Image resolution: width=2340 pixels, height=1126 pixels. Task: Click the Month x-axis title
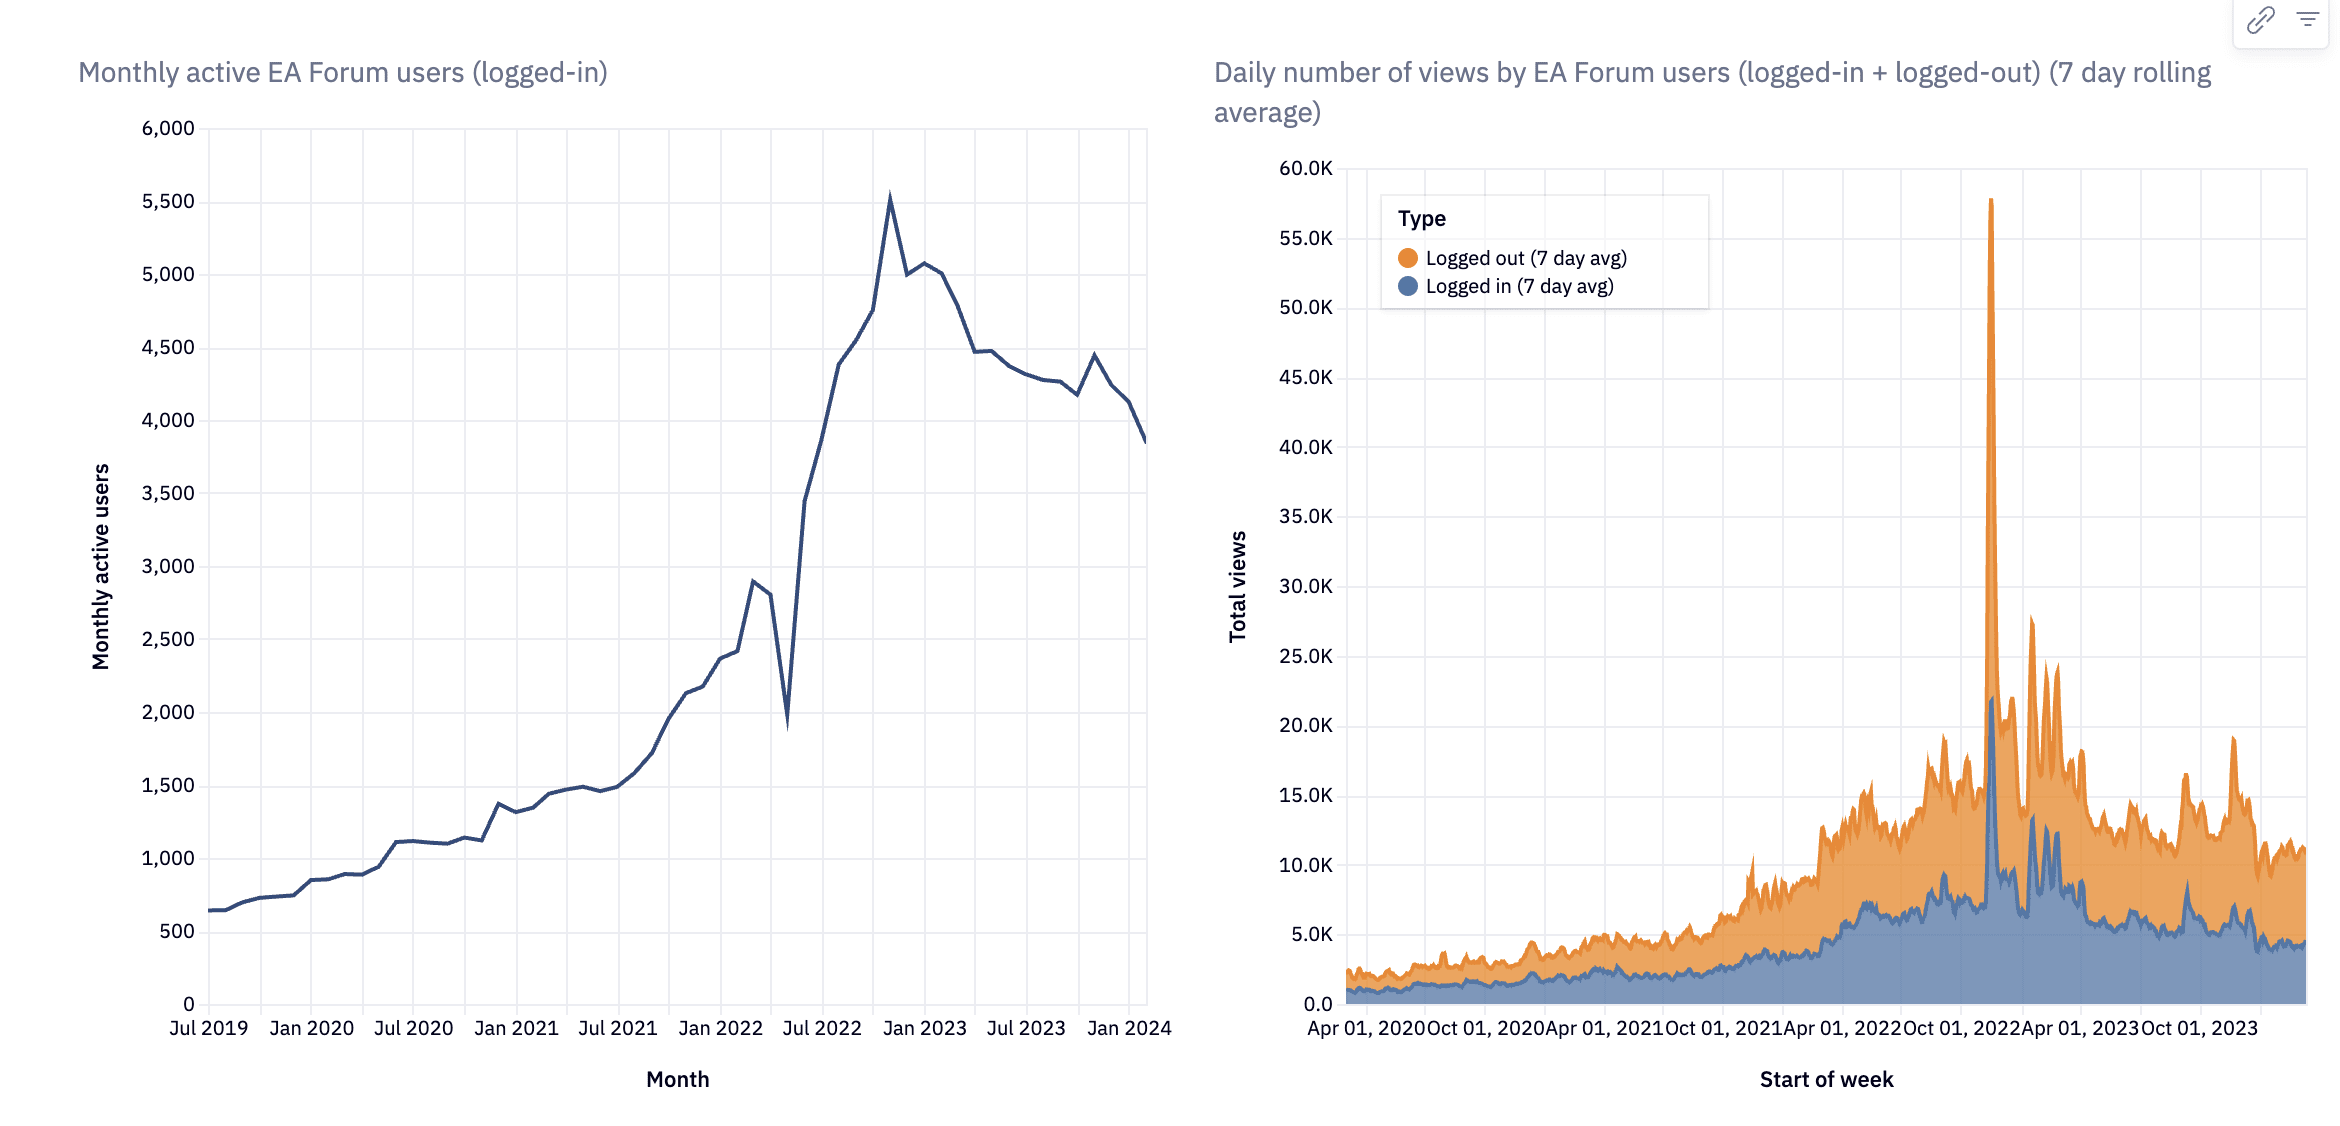[677, 1079]
